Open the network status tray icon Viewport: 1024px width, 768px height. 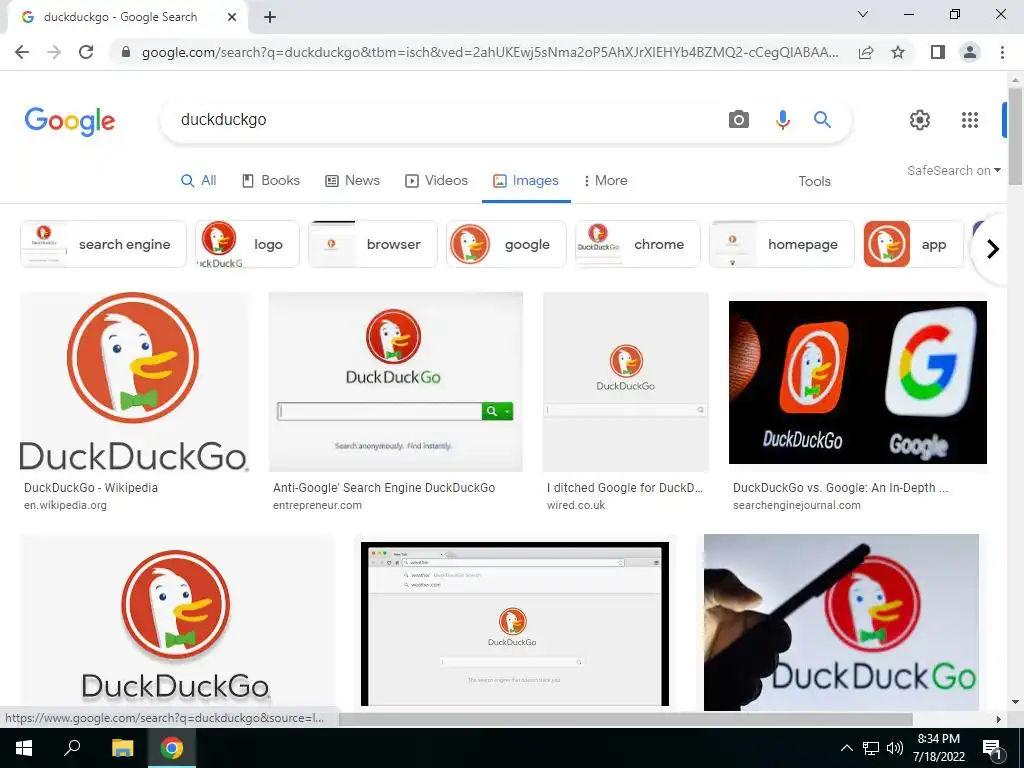coord(871,748)
